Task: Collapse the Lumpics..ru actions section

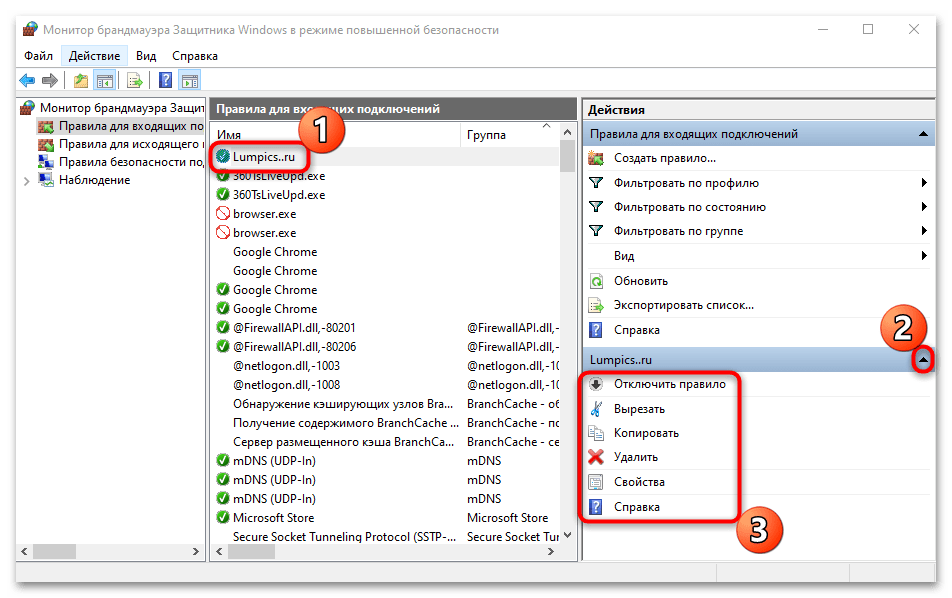Action: coord(924,359)
